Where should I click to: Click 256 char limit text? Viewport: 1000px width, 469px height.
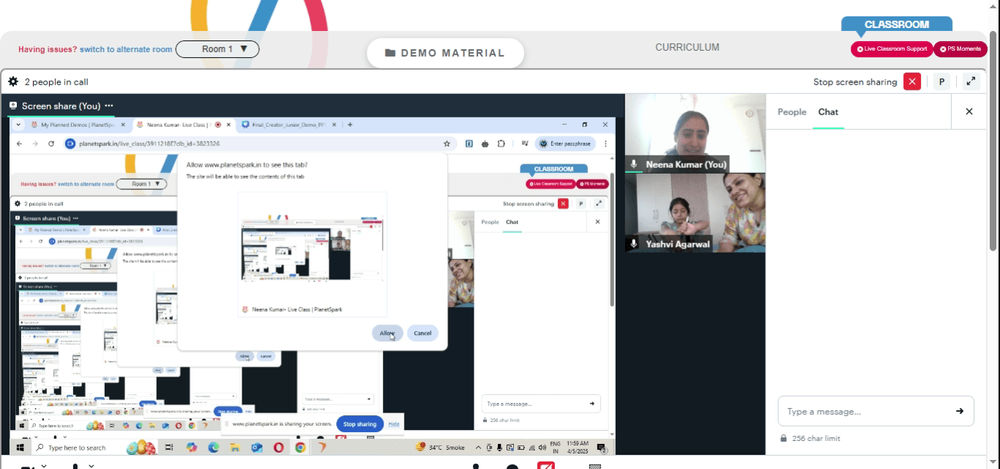click(816, 438)
